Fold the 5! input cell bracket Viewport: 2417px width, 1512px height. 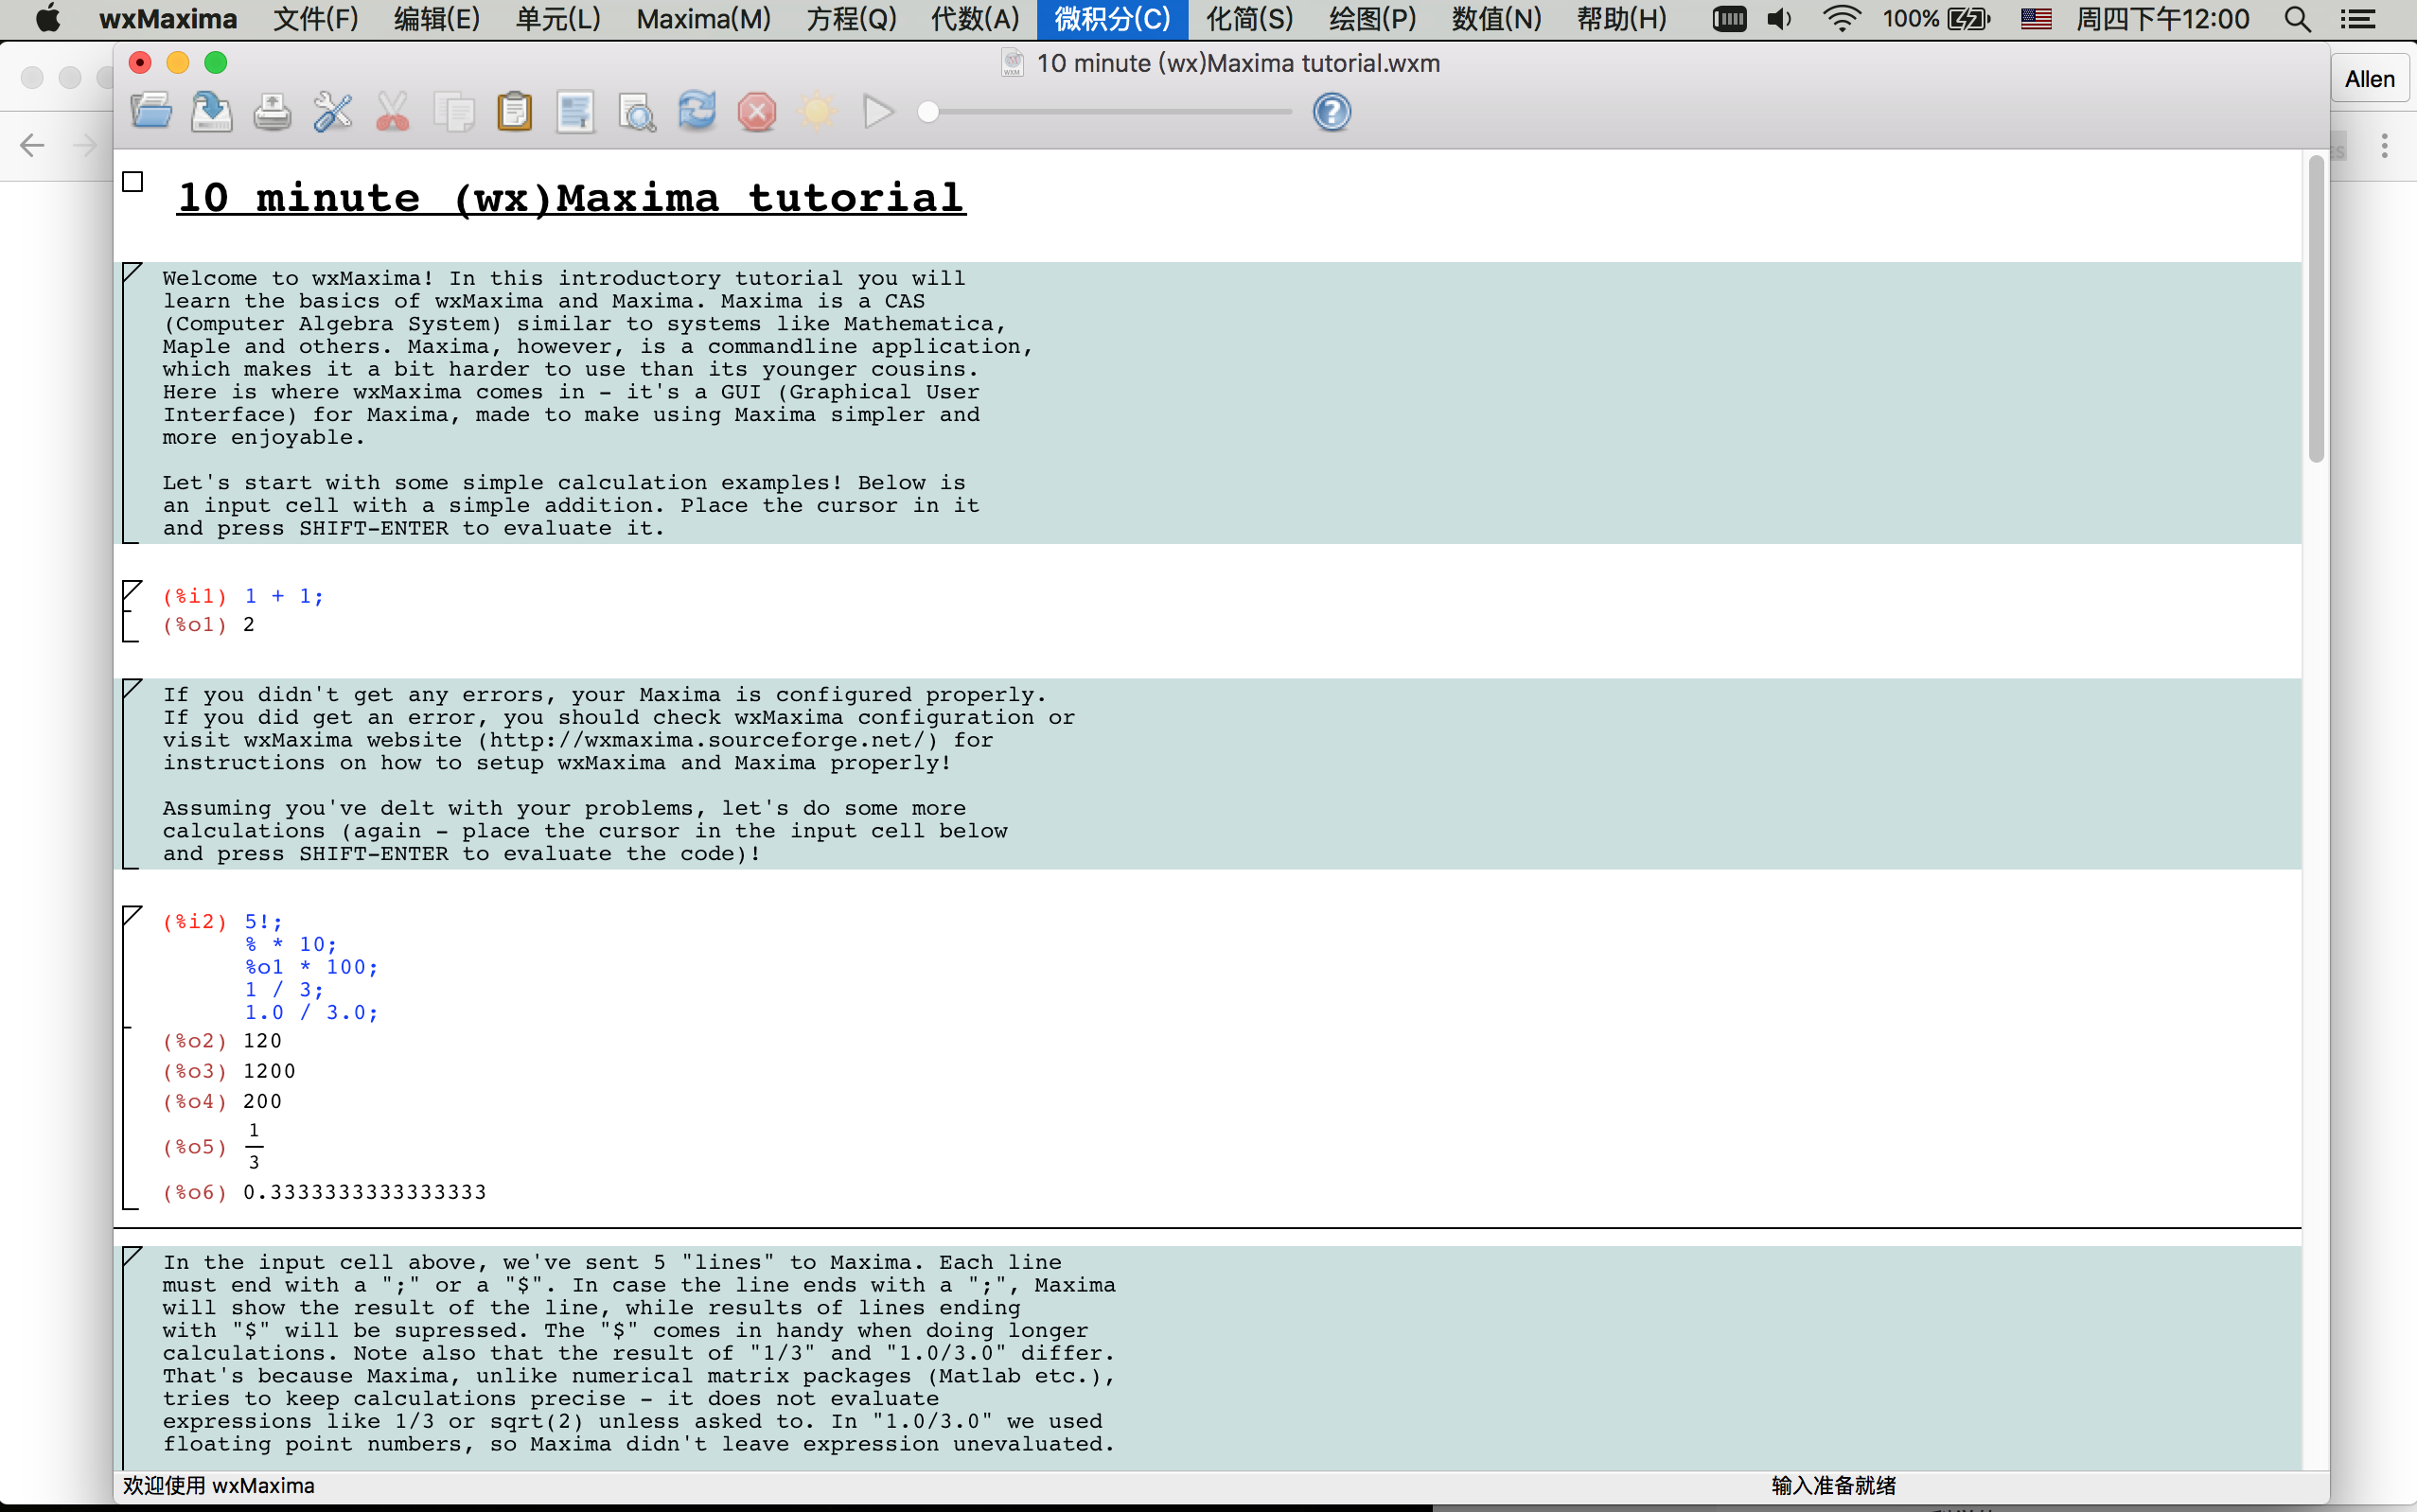pyautogui.click(x=131, y=916)
